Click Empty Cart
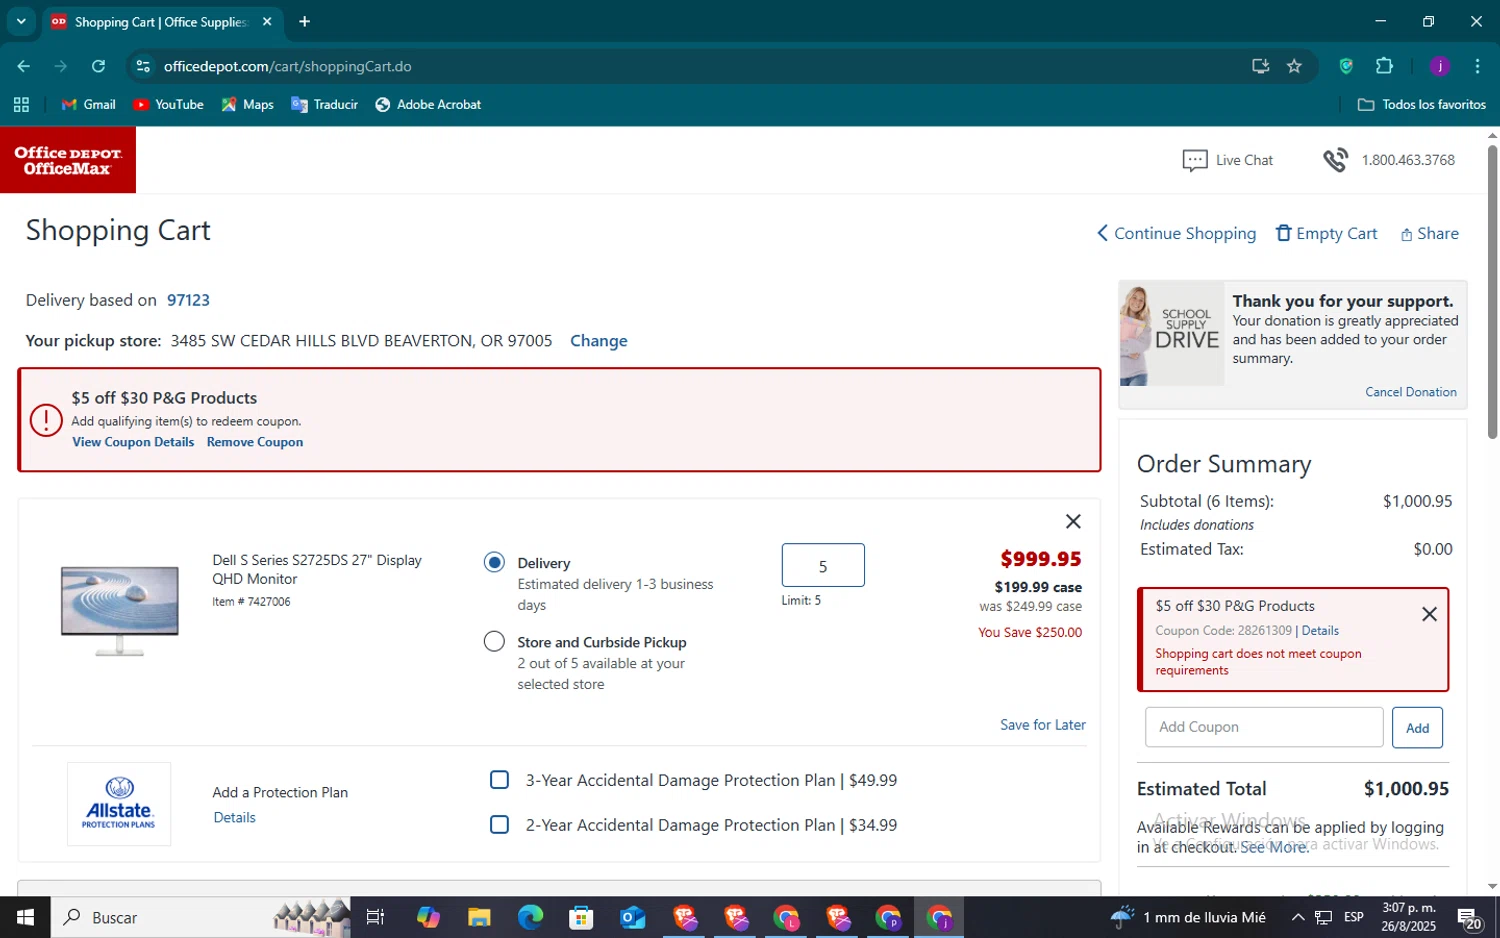This screenshot has height=938, width=1500. 1326,233
